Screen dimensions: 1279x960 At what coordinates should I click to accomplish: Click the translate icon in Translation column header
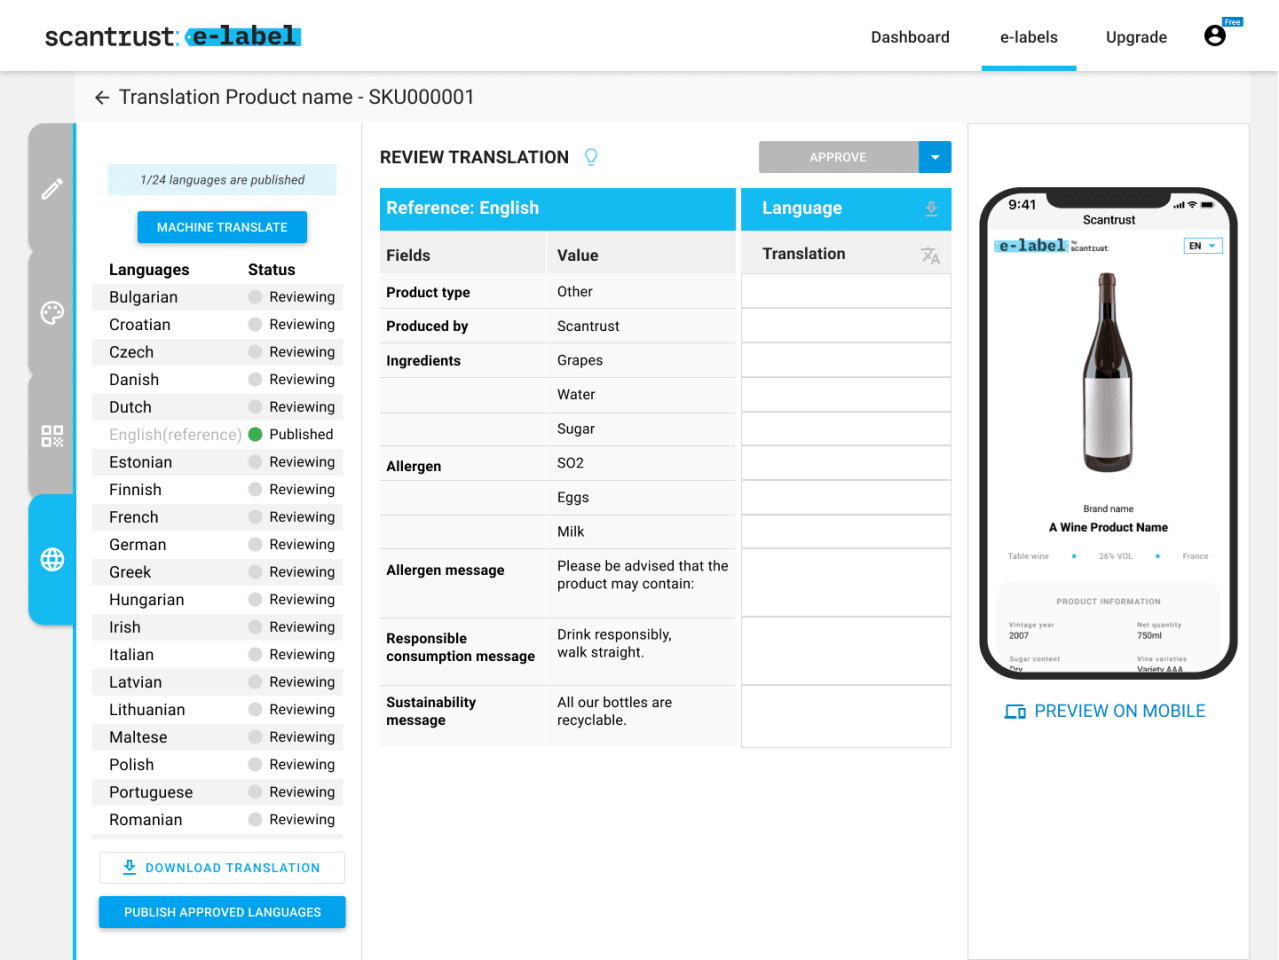point(930,255)
